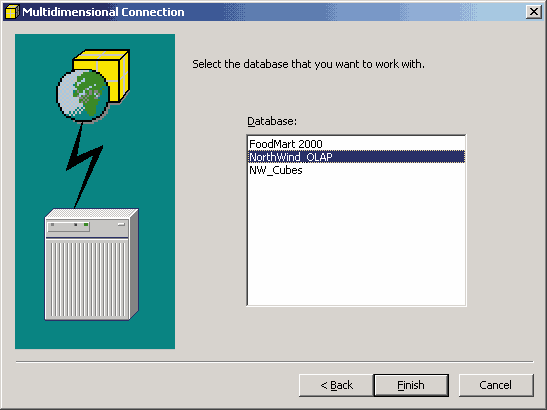Click the empty area of the database list

pyautogui.click(x=356, y=241)
